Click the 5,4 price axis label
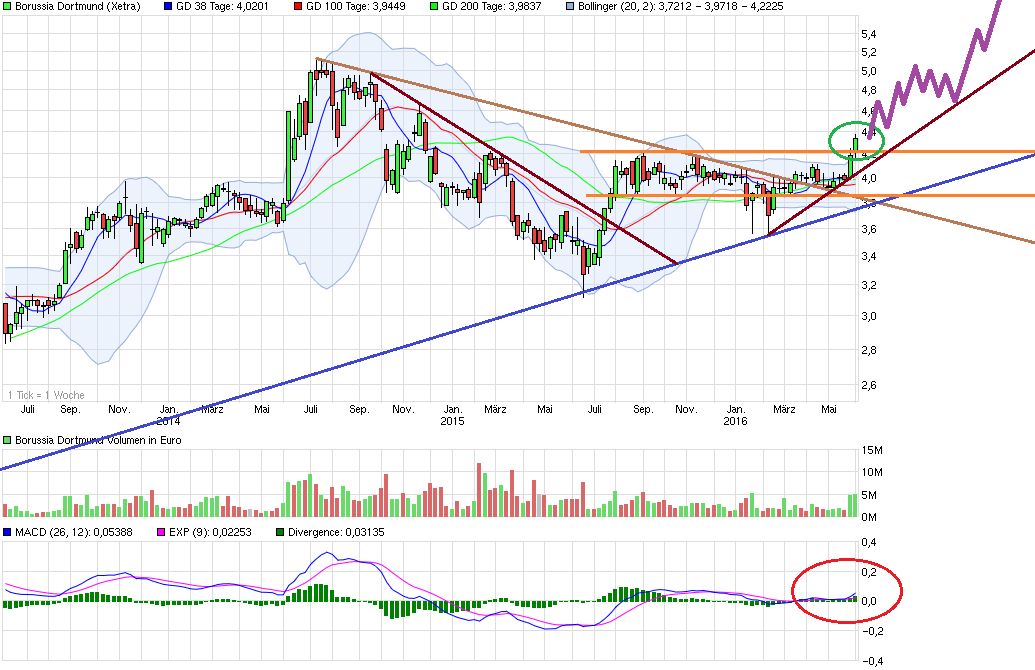Image resolution: width=1035 pixels, height=670 pixels. click(869, 34)
